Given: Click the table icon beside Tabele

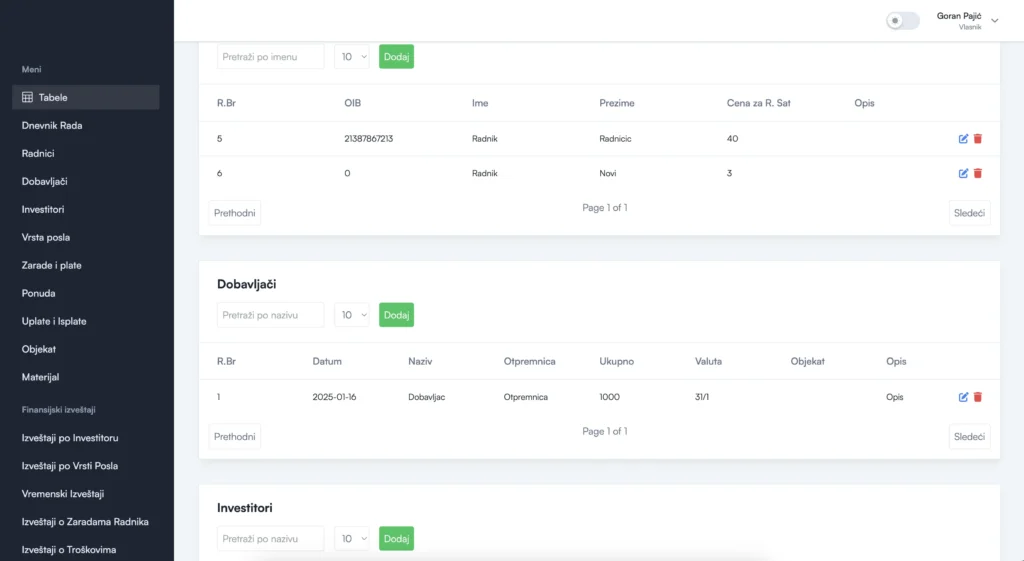Looking at the screenshot, I should click(27, 97).
